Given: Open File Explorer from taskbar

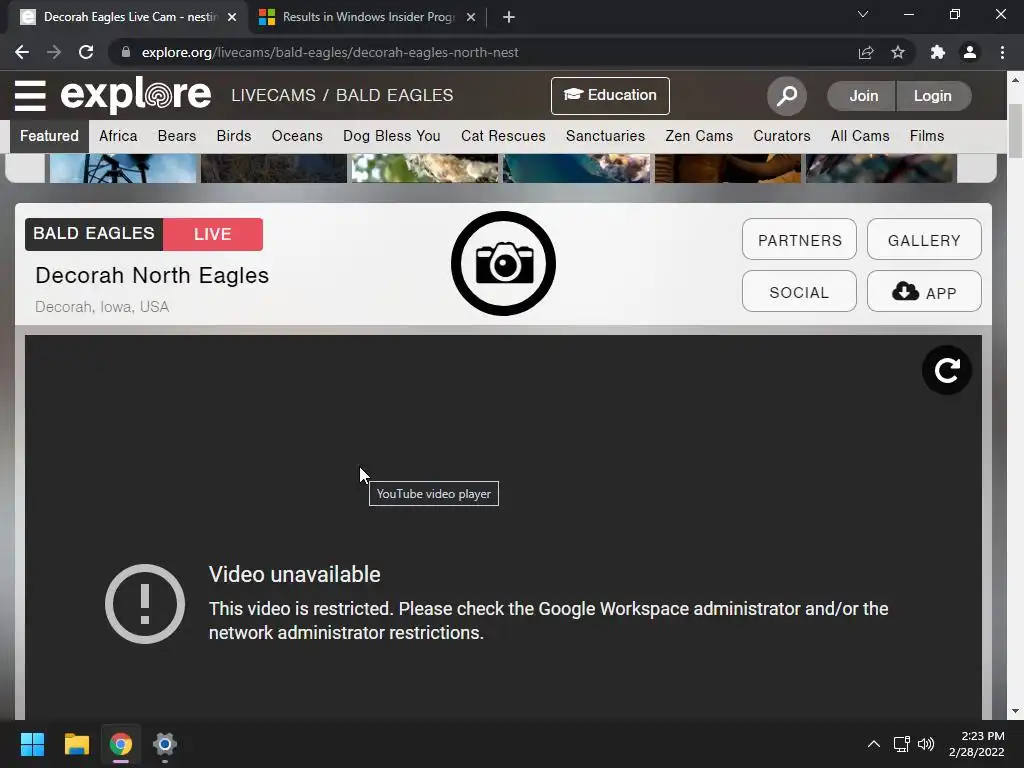Looking at the screenshot, I should (x=76, y=744).
